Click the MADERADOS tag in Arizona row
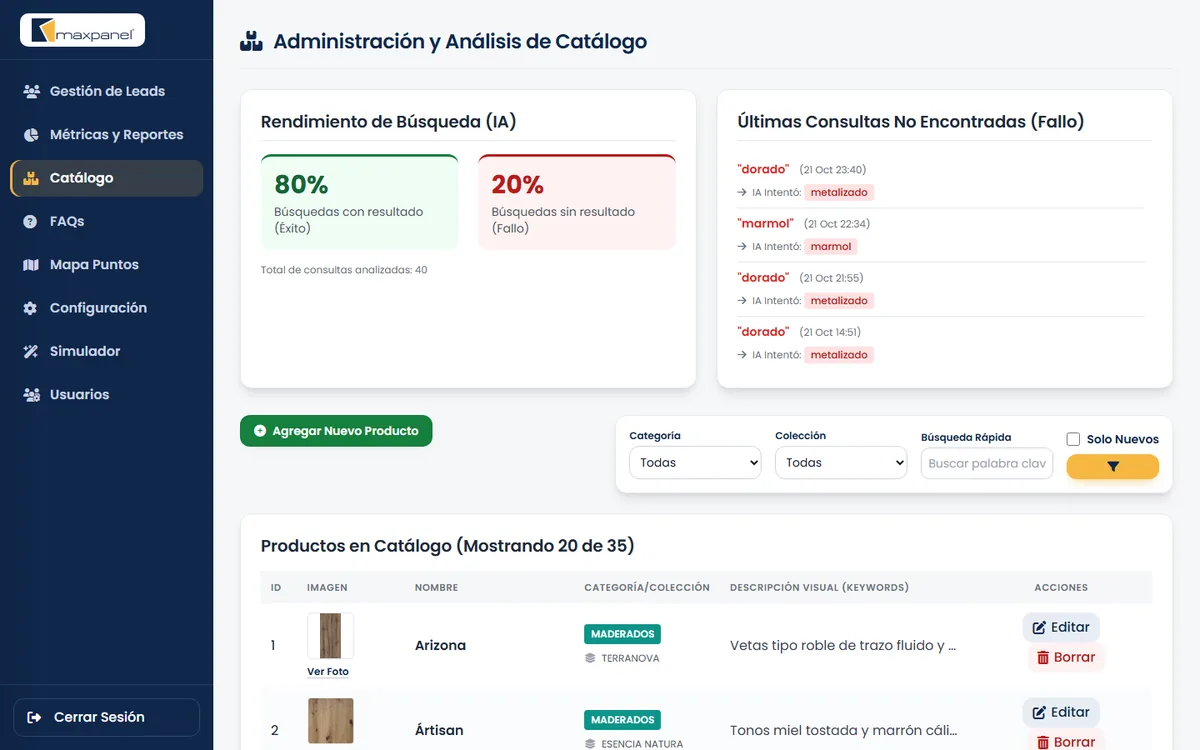 [x=622, y=634]
